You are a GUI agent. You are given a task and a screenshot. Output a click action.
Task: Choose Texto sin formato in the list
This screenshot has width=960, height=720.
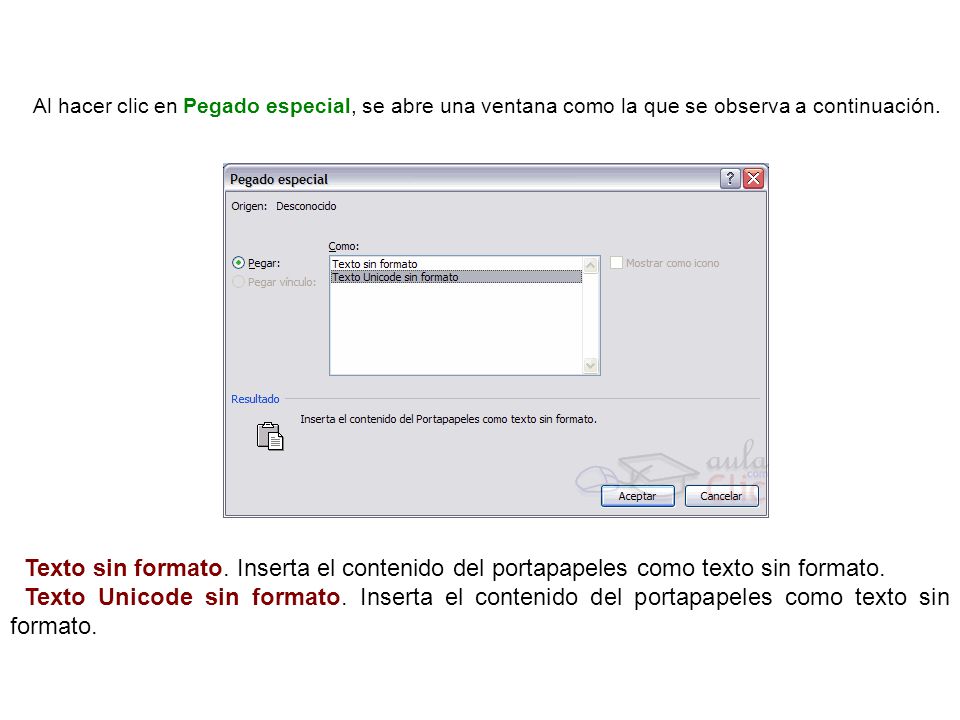click(456, 264)
